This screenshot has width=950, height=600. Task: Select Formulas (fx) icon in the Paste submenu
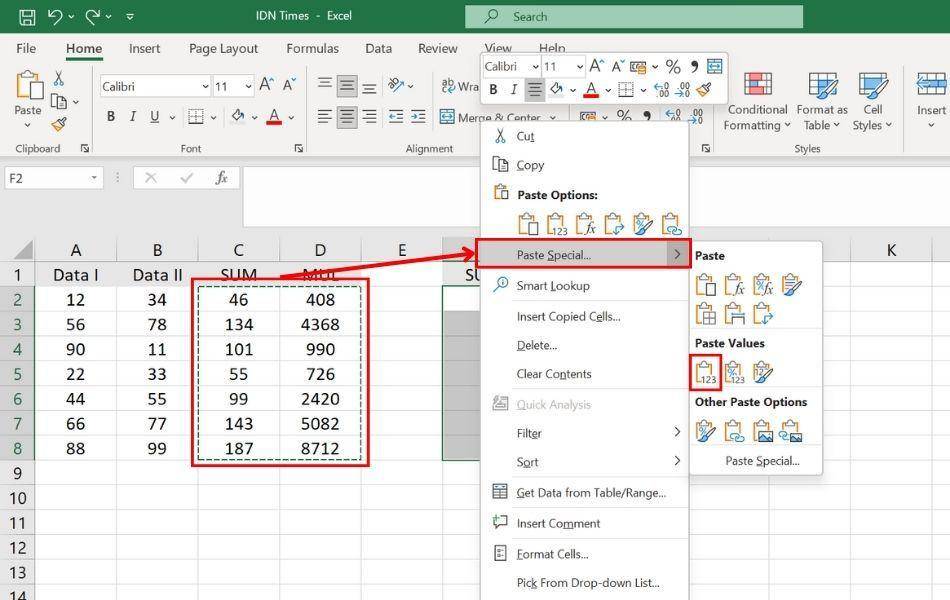[734, 285]
